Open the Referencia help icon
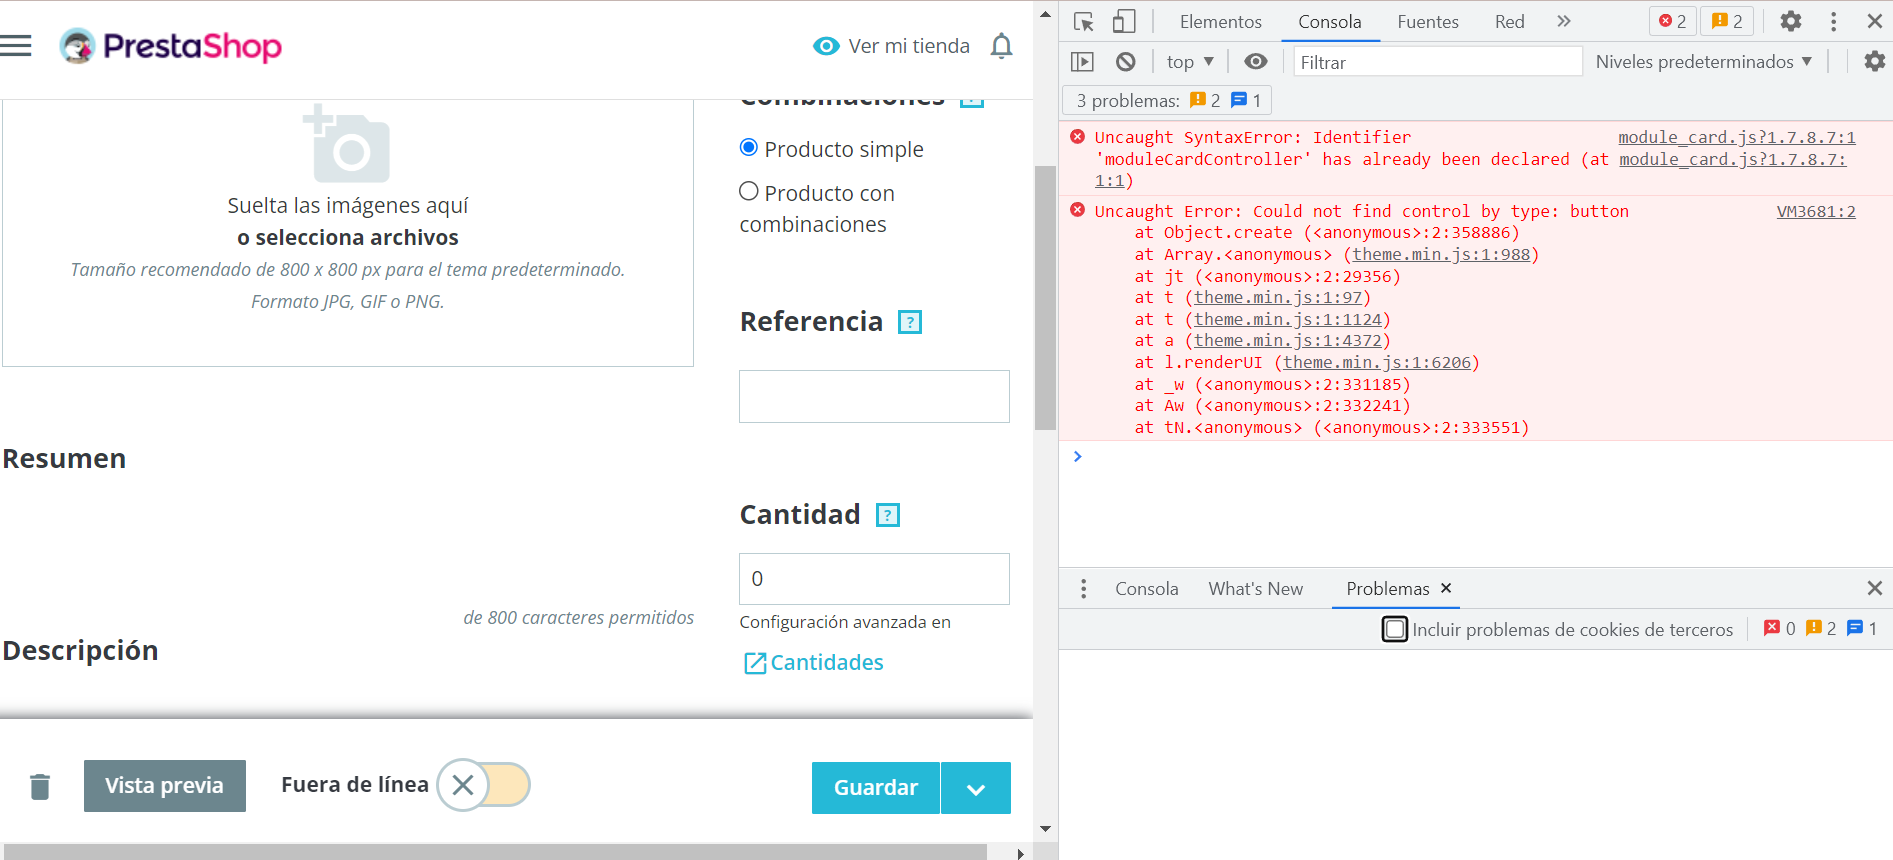1893x860 pixels. (910, 322)
